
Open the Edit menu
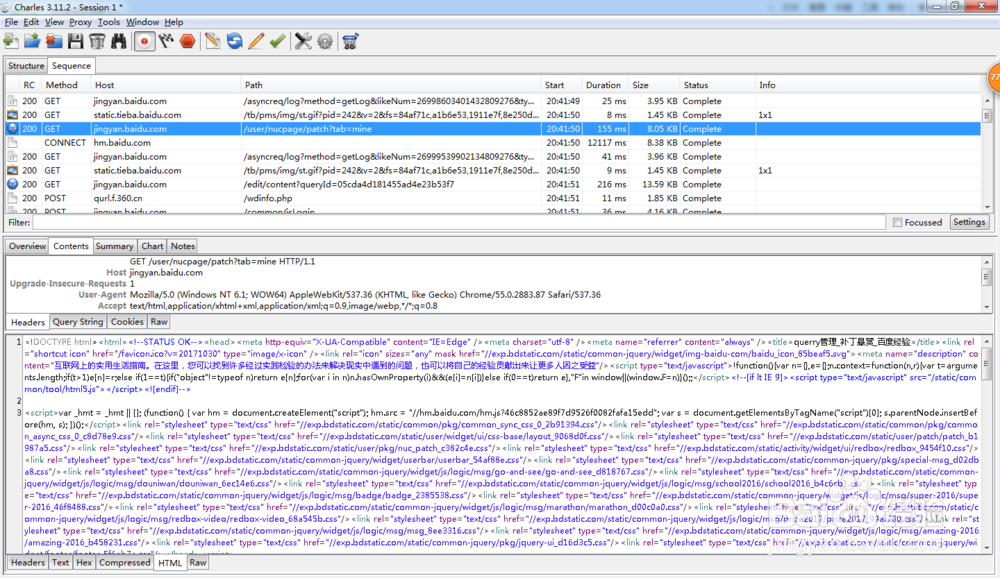(31, 22)
